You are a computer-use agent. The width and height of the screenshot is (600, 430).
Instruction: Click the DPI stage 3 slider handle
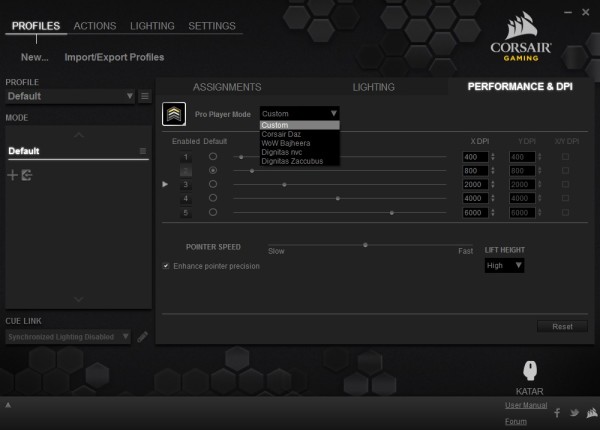pos(284,185)
